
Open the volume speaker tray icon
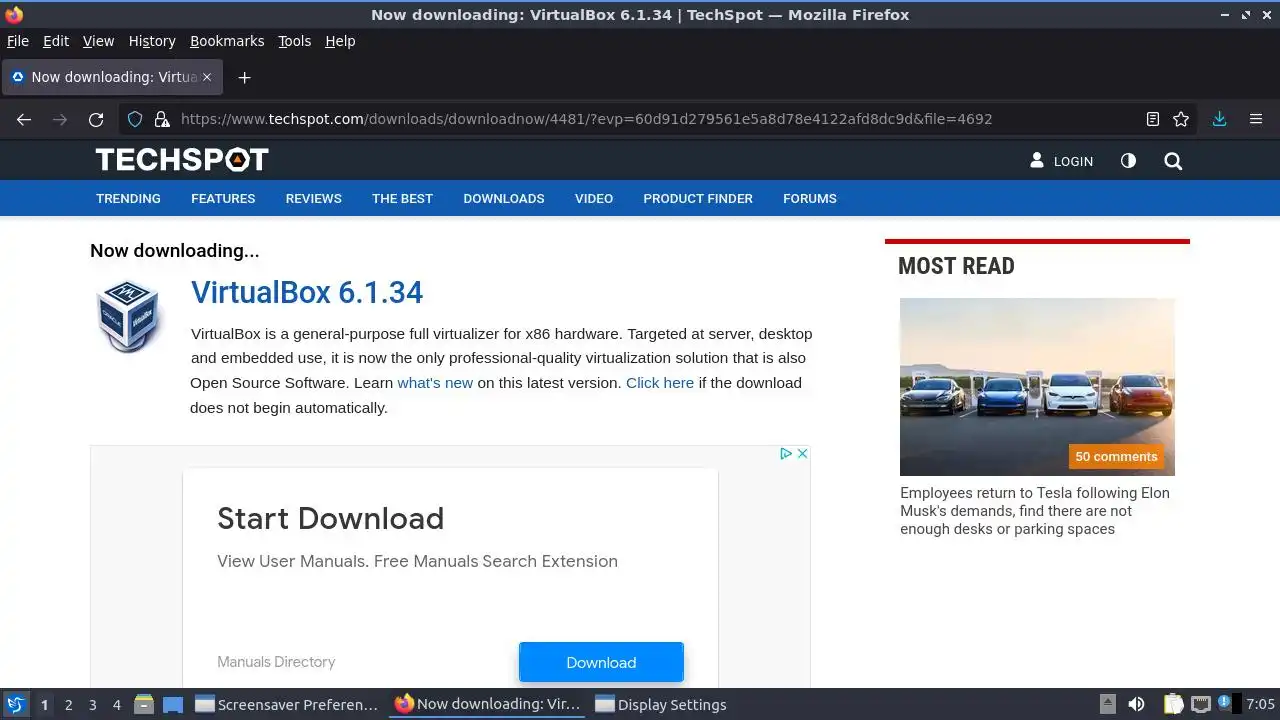click(1136, 704)
